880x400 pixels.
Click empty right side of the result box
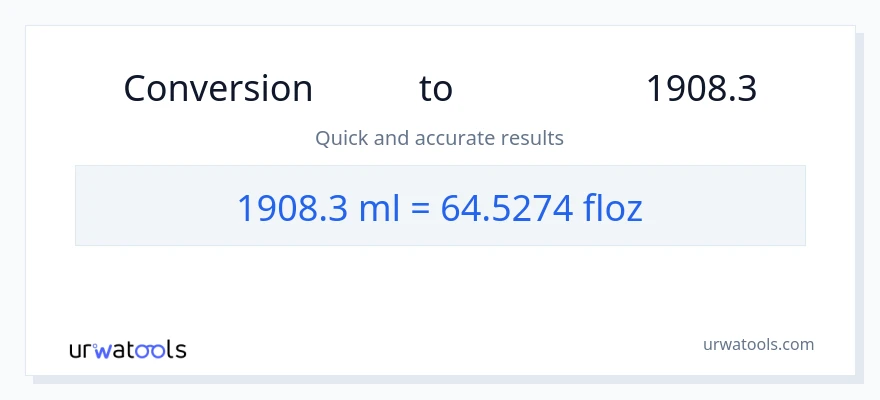tap(730, 206)
